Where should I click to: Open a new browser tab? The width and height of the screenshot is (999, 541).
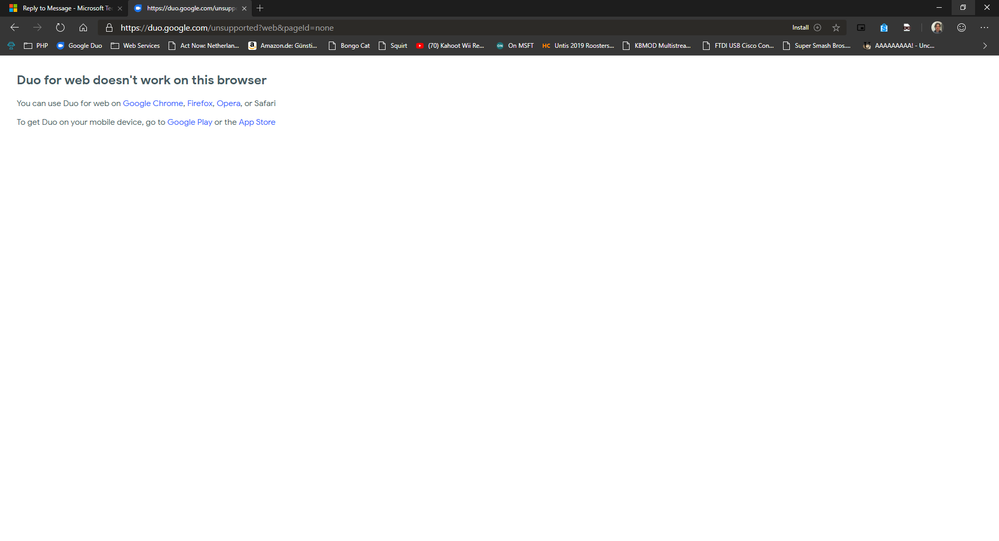pos(260,8)
